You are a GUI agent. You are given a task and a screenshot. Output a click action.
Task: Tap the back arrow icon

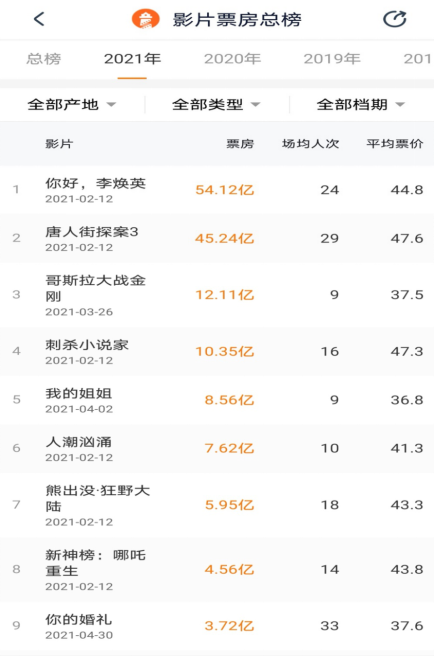click(39, 19)
